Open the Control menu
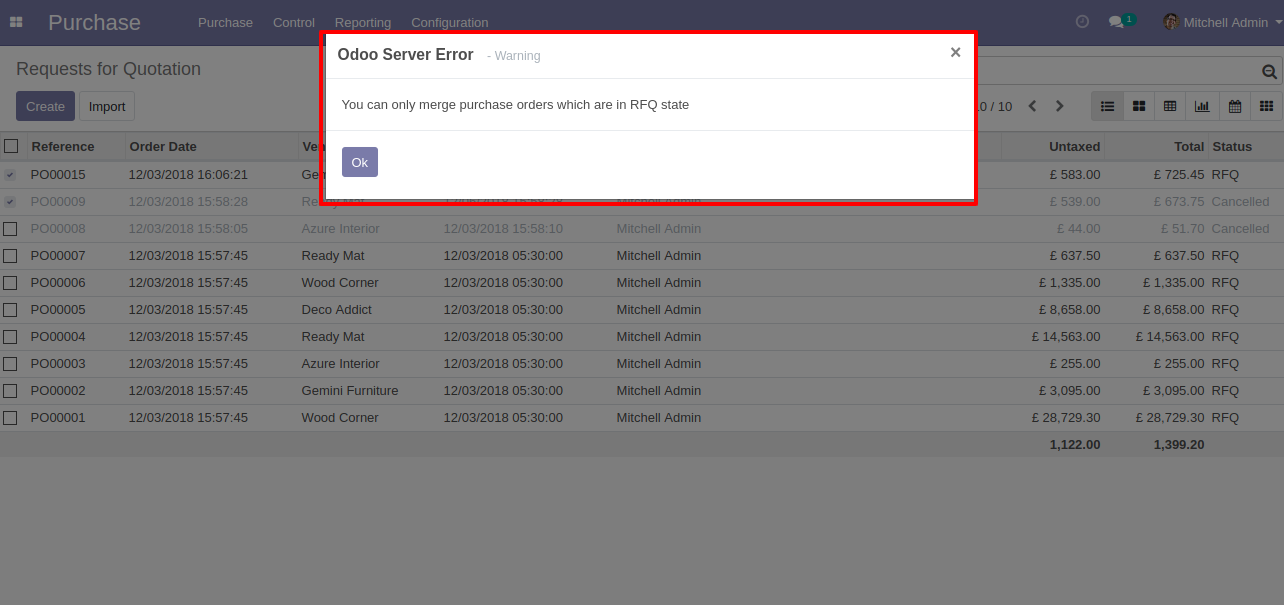Image resolution: width=1284 pixels, height=605 pixels. pos(294,22)
